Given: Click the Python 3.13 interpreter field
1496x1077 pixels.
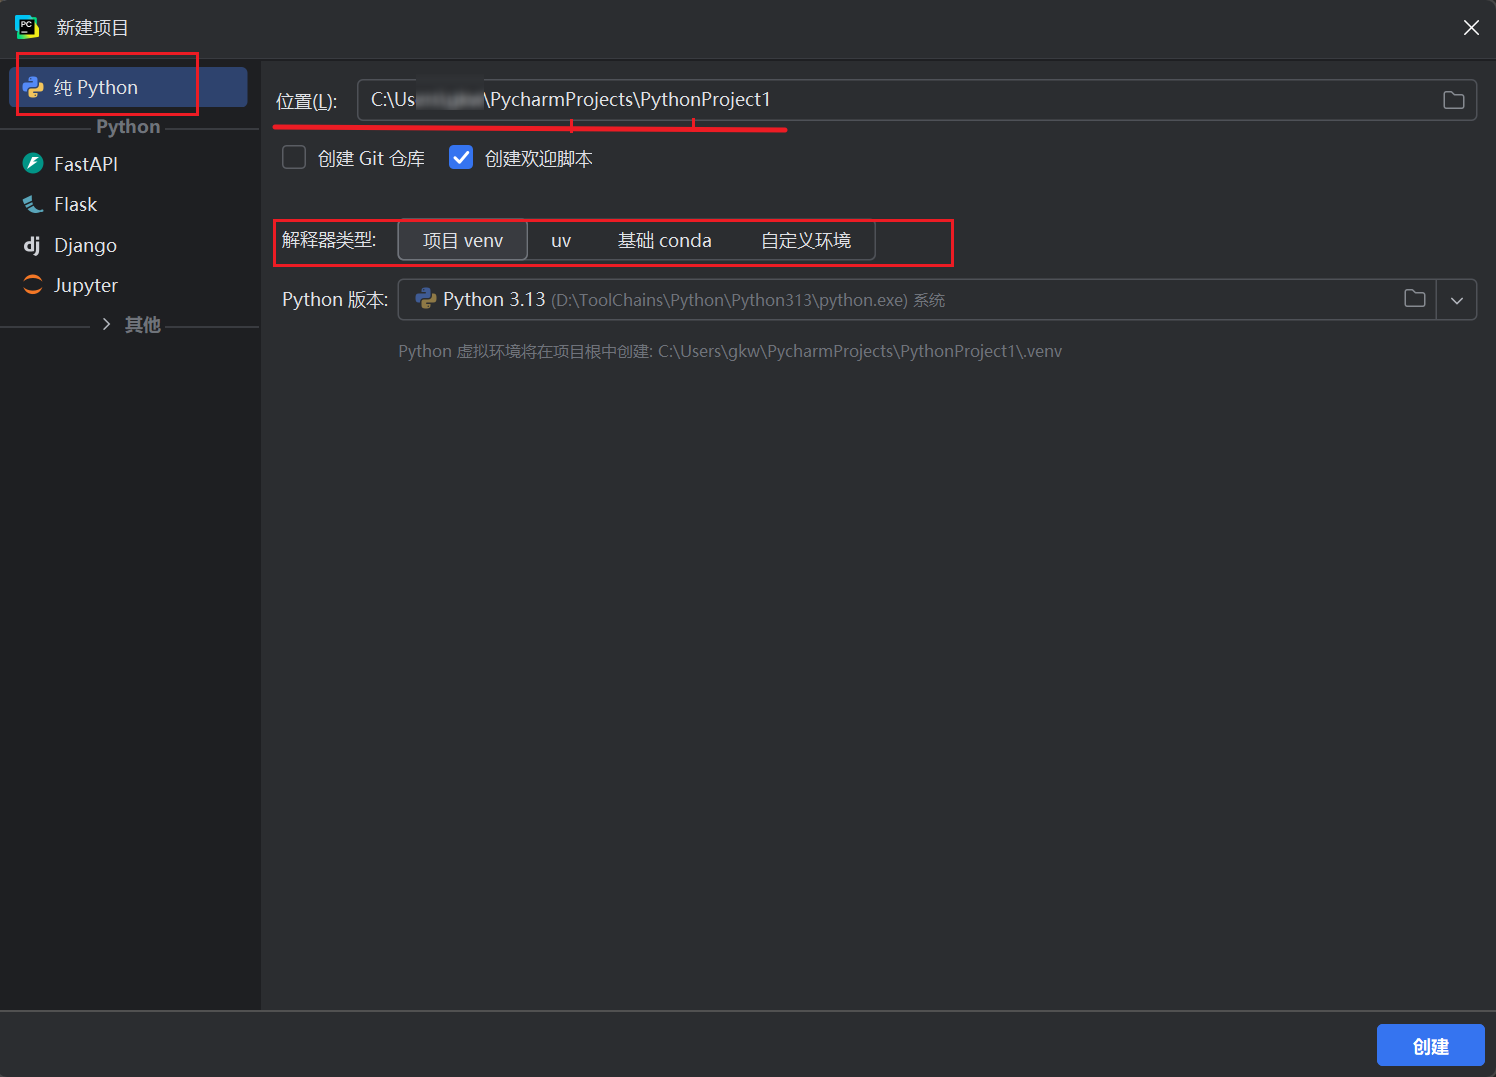Looking at the screenshot, I should pos(917,300).
